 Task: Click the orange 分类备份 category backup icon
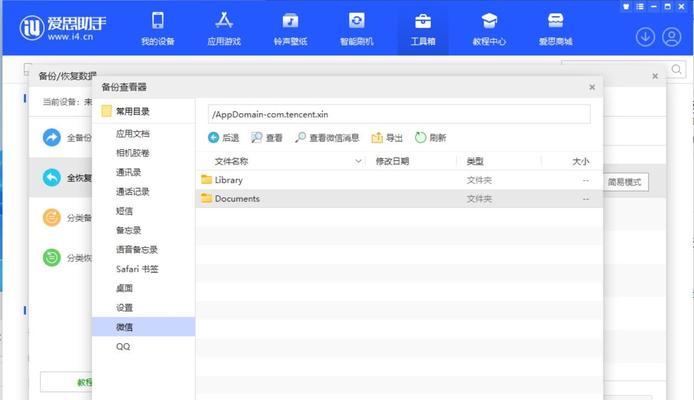[x=52, y=218]
